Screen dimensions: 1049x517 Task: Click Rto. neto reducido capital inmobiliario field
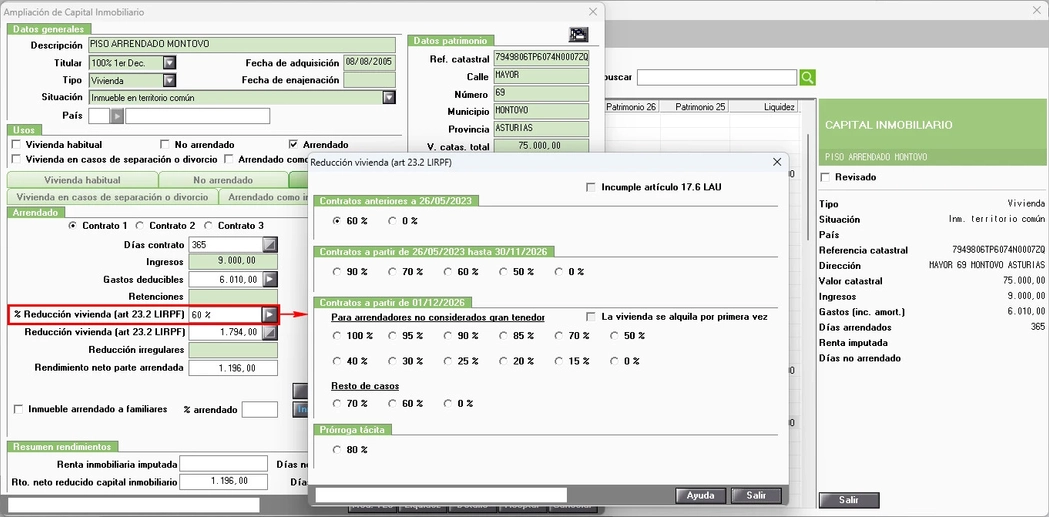tap(223, 482)
